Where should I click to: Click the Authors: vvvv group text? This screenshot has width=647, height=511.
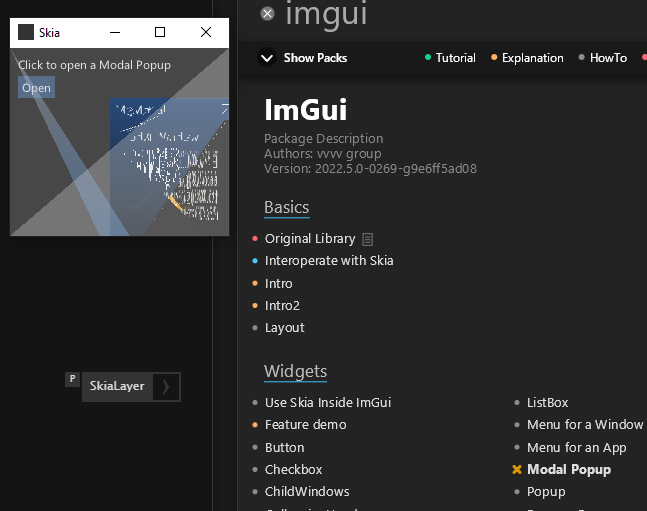point(323,154)
